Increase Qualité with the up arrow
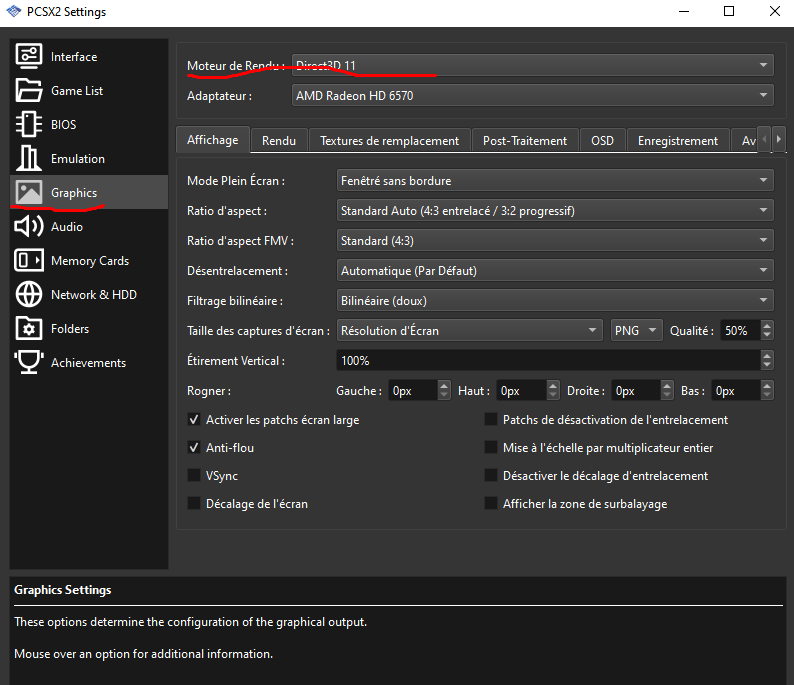794x685 pixels. pyautogui.click(x=767, y=326)
